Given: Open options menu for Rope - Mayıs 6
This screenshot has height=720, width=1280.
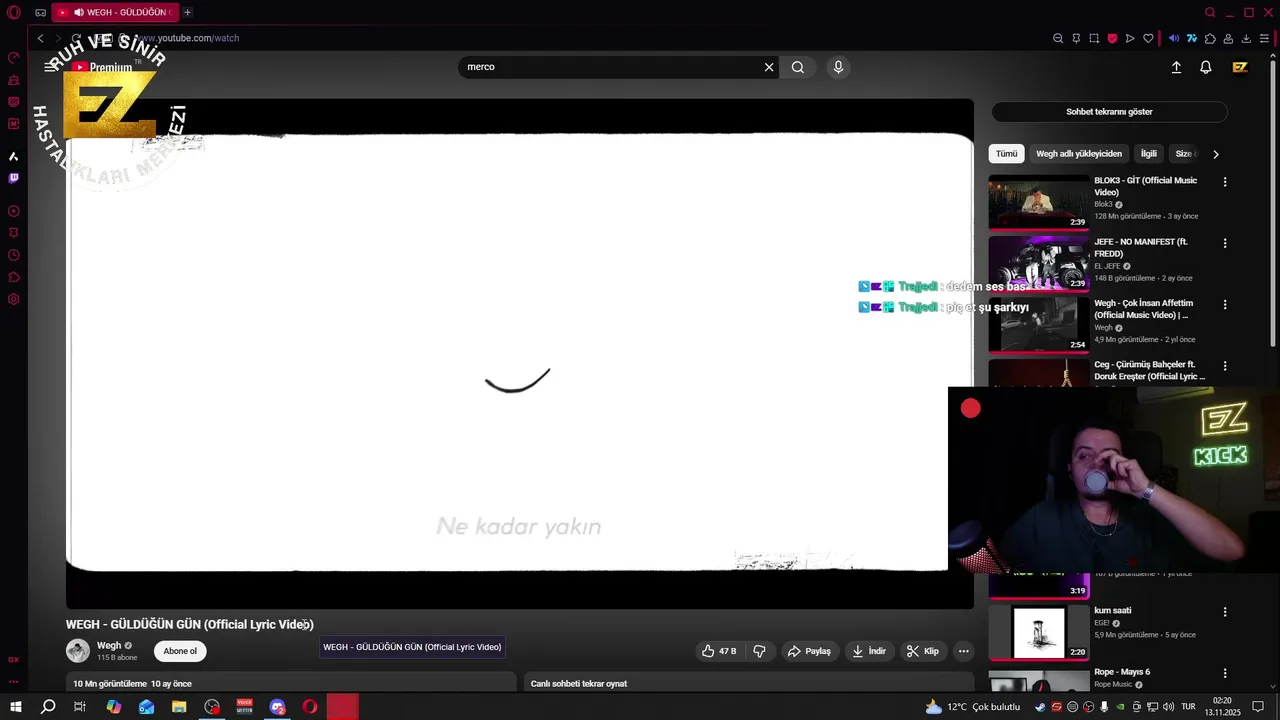Looking at the screenshot, I should (1225, 673).
